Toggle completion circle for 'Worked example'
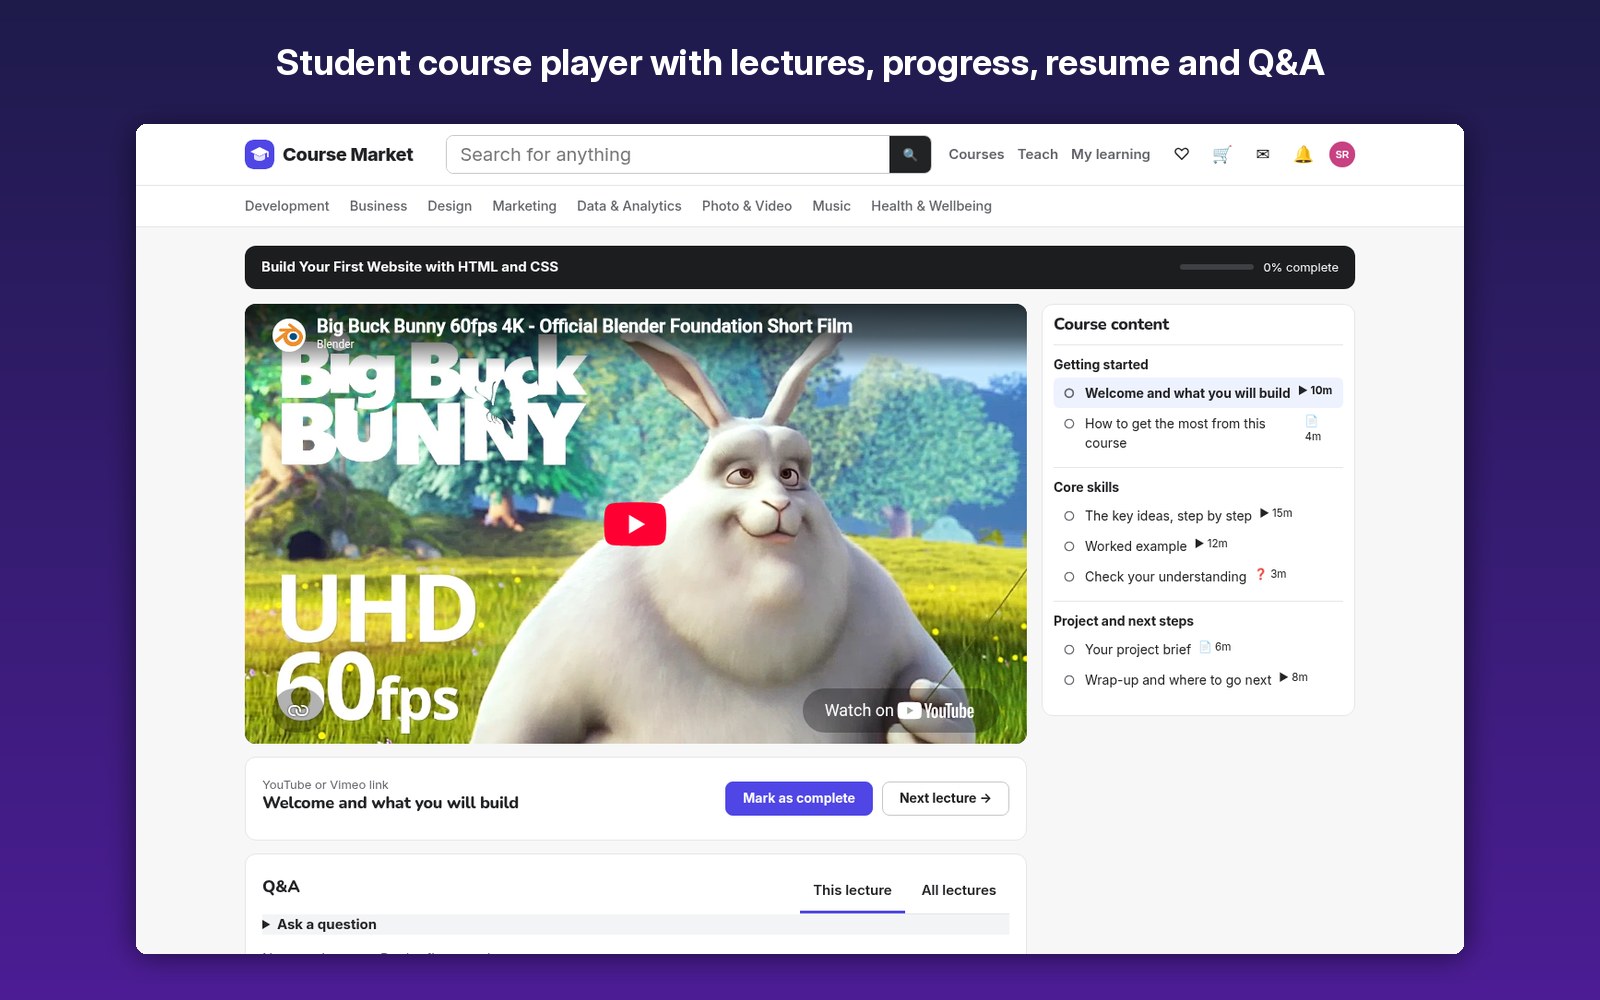The width and height of the screenshot is (1600, 1000). (x=1069, y=546)
